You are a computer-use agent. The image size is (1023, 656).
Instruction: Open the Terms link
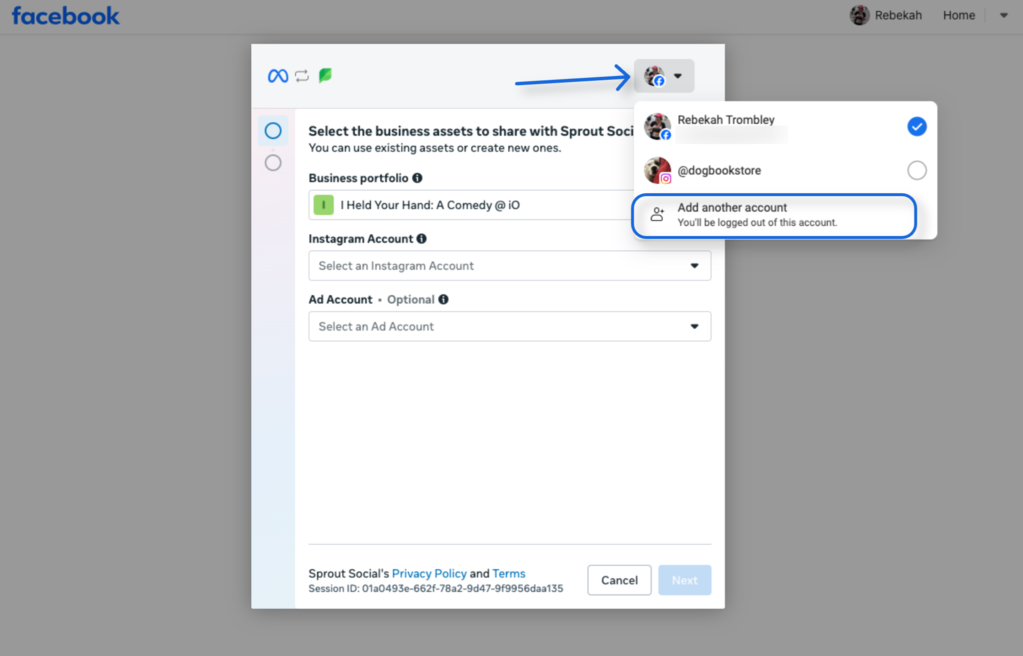tap(508, 573)
